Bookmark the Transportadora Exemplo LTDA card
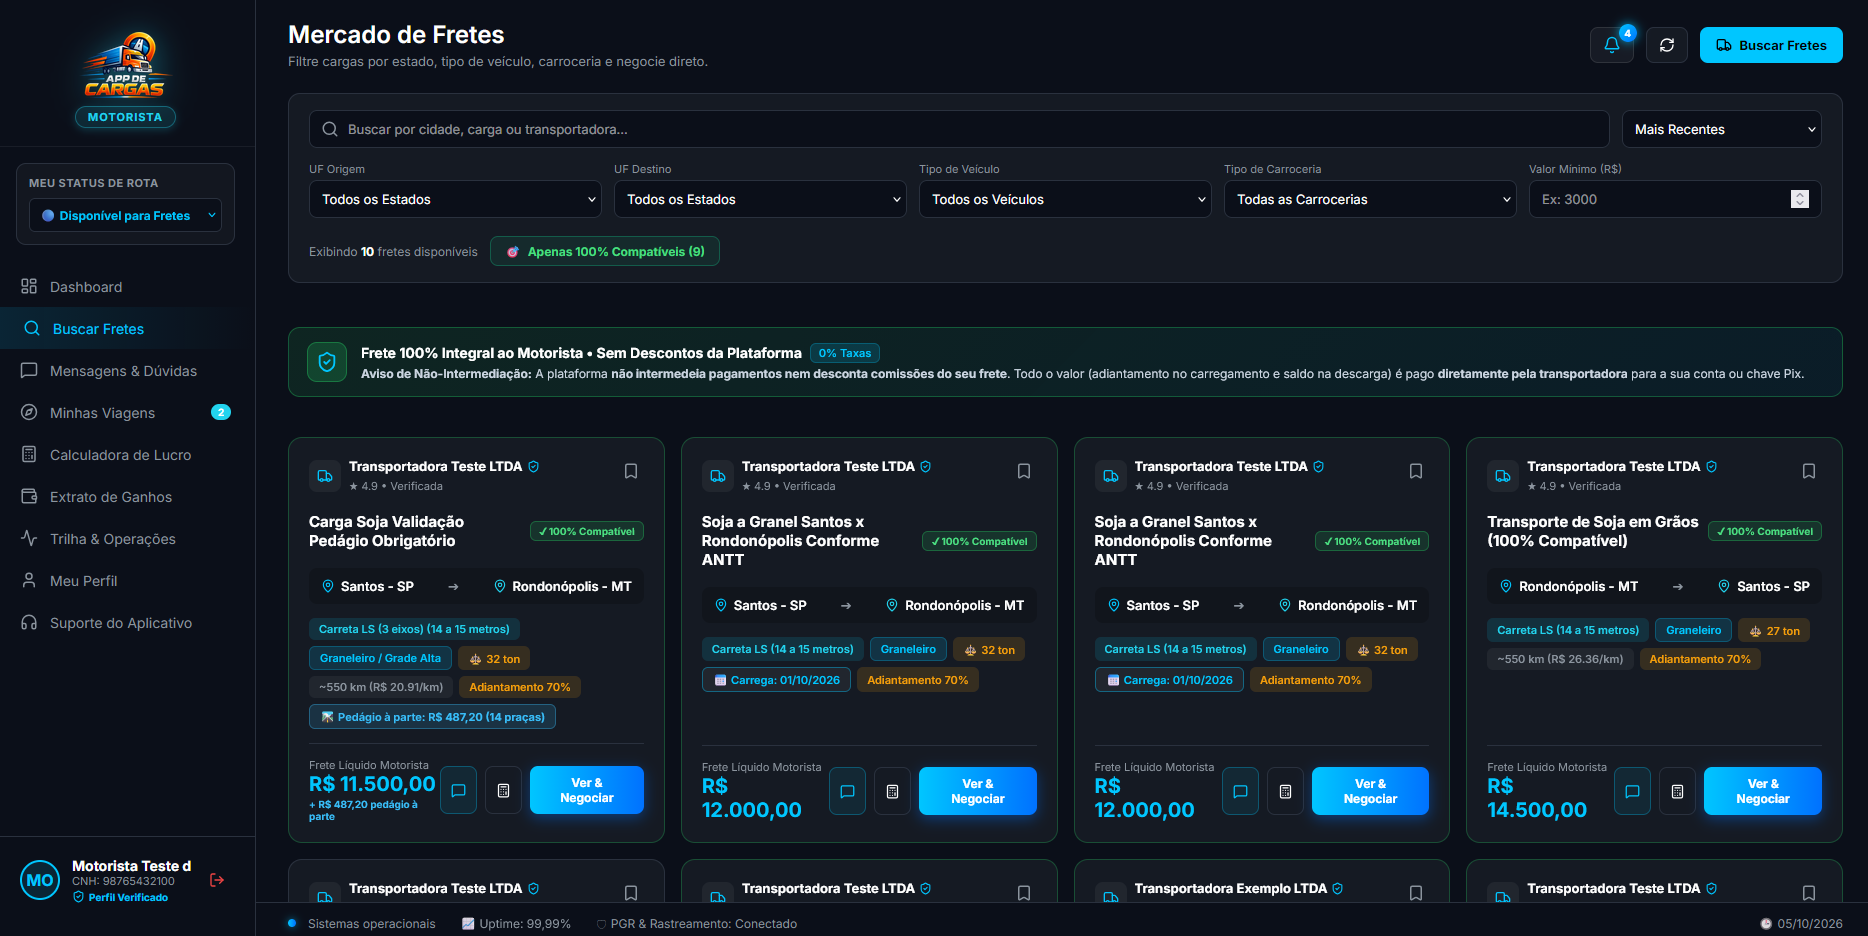Image resolution: width=1868 pixels, height=936 pixels. 1416,893
